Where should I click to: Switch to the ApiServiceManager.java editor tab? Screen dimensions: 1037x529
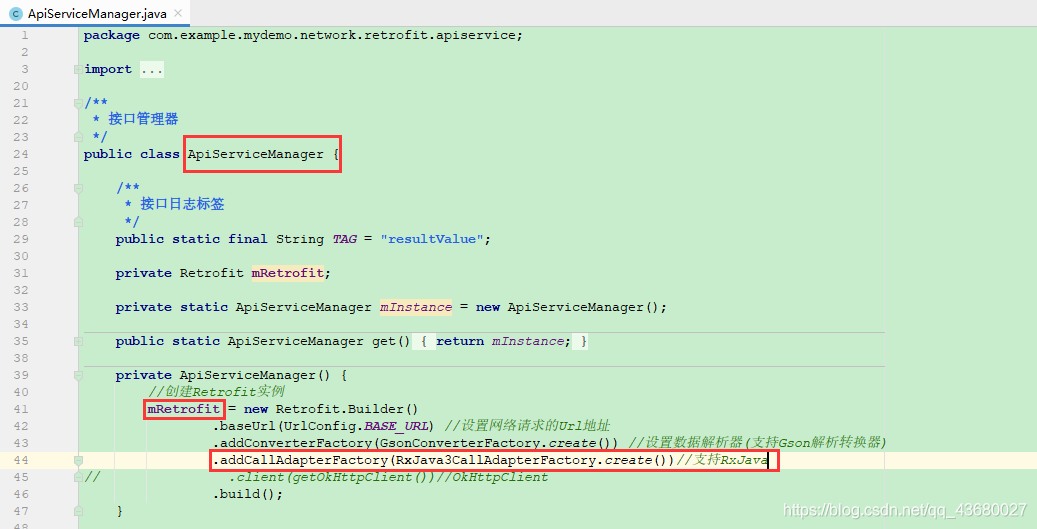point(95,13)
